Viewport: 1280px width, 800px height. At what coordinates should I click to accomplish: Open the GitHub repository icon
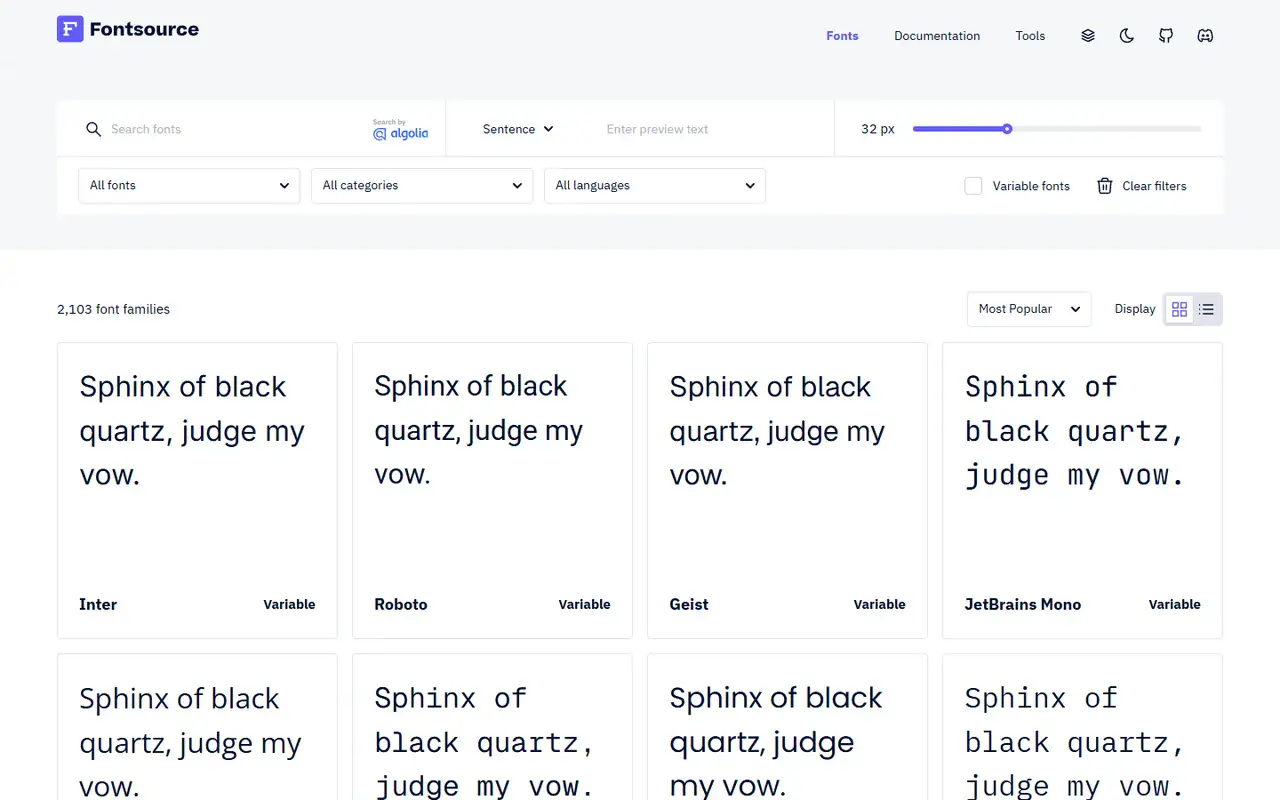point(1166,36)
